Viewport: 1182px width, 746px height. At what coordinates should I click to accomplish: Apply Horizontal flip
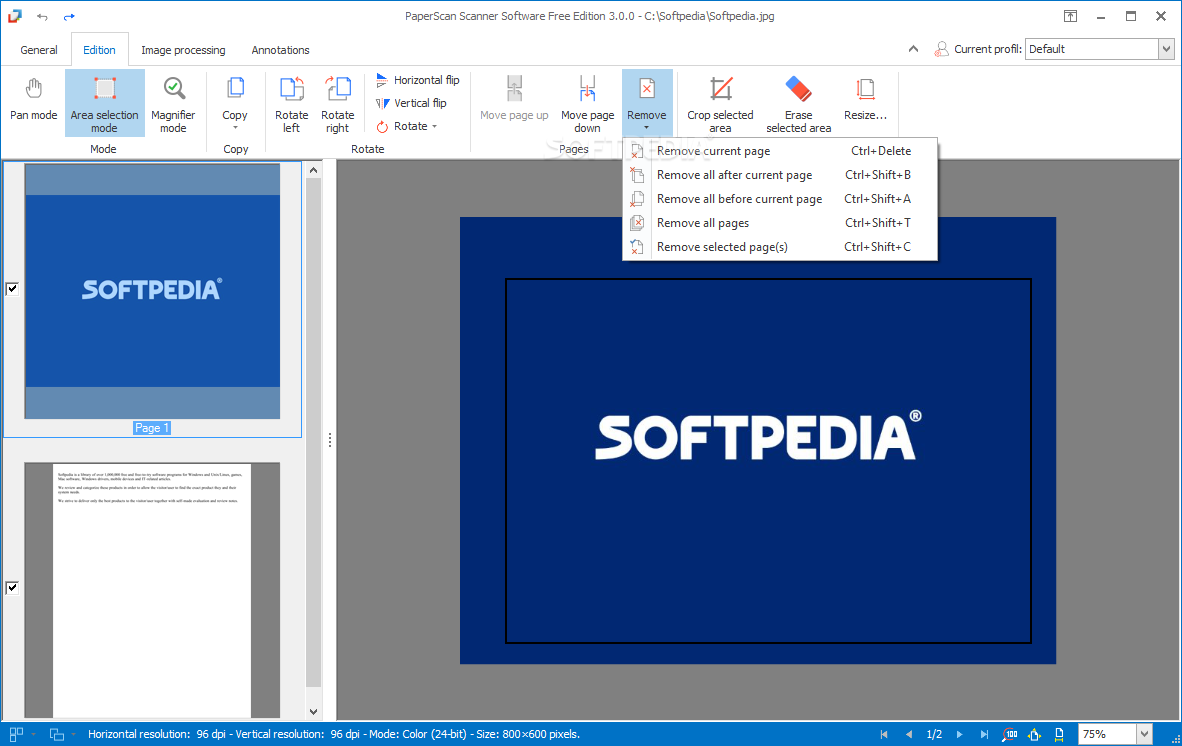[x=418, y=80]
